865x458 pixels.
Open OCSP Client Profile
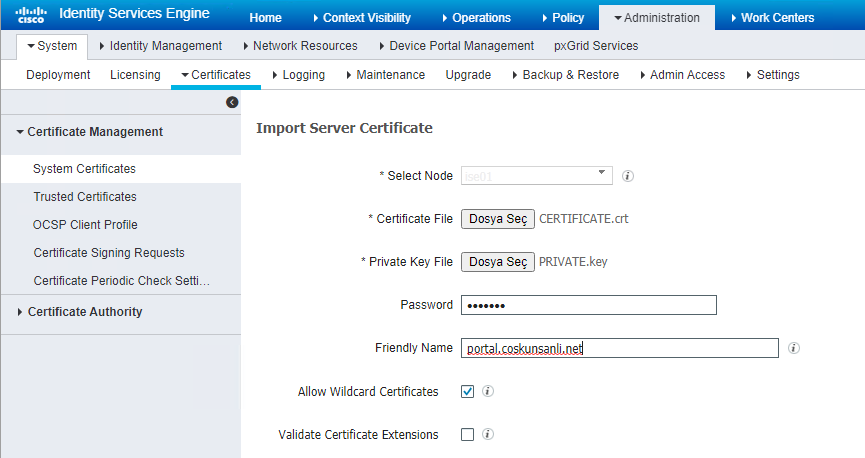pos(85,225)
